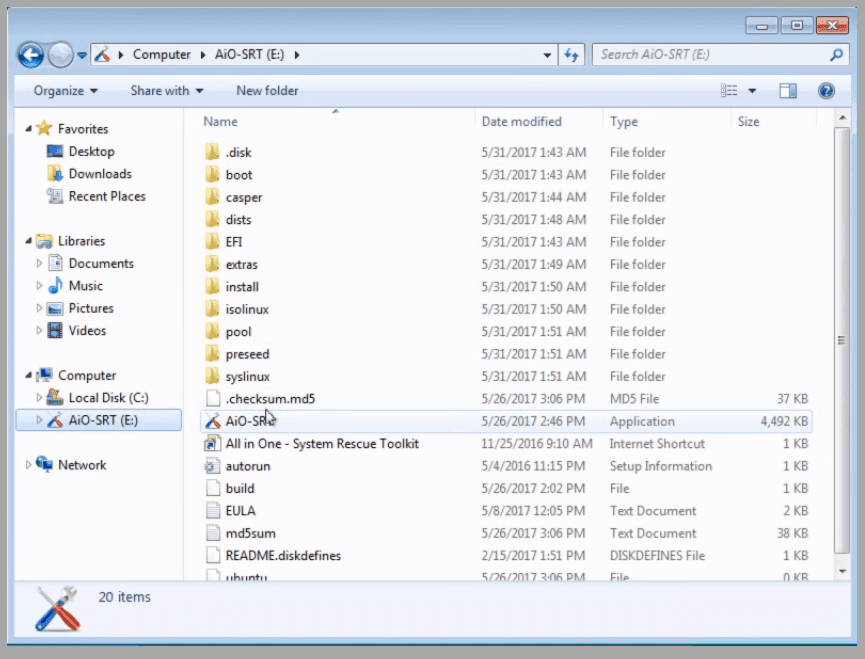Click the Help question mark icon
The width and height of the screenshot is (865, 659).
click(x=826, y=91)
